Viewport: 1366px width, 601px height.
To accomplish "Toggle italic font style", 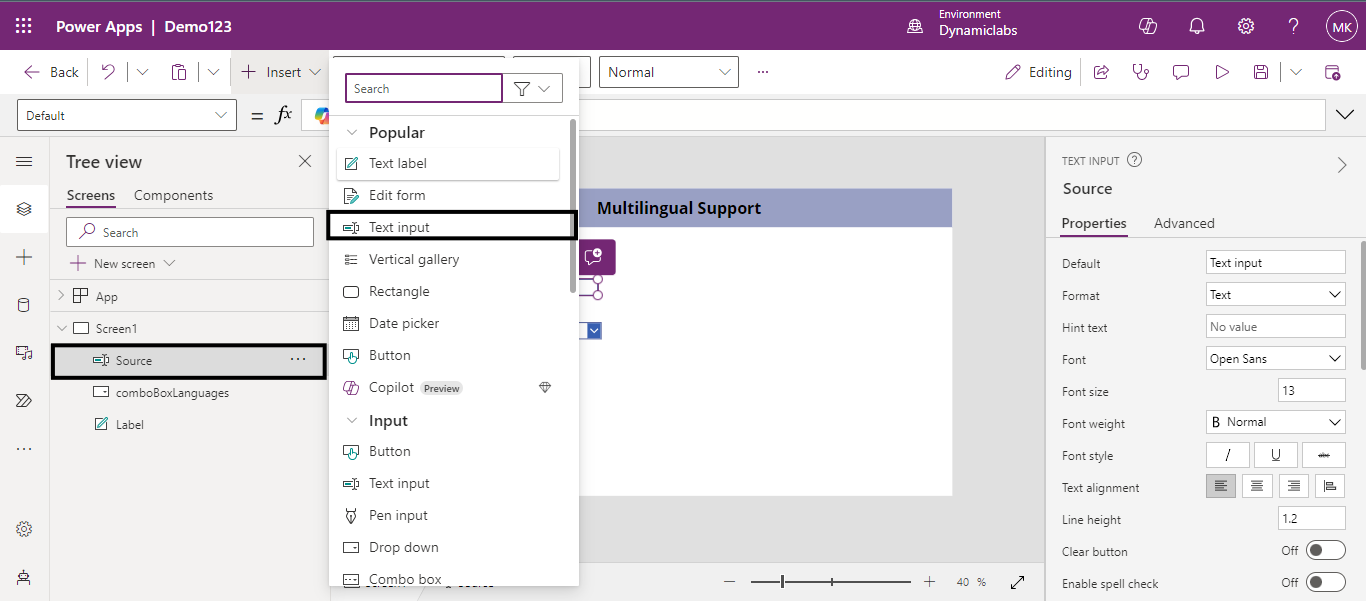I will (x=1228, y=455).
